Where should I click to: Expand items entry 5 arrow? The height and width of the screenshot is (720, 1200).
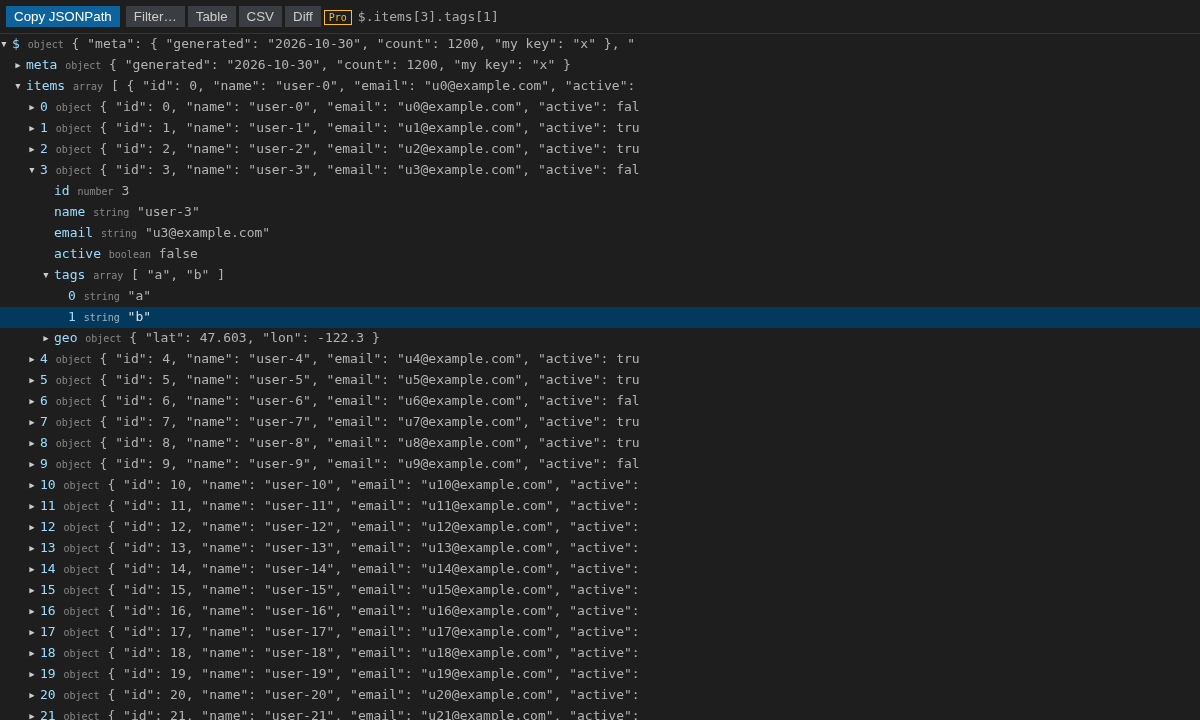[32, 380]
